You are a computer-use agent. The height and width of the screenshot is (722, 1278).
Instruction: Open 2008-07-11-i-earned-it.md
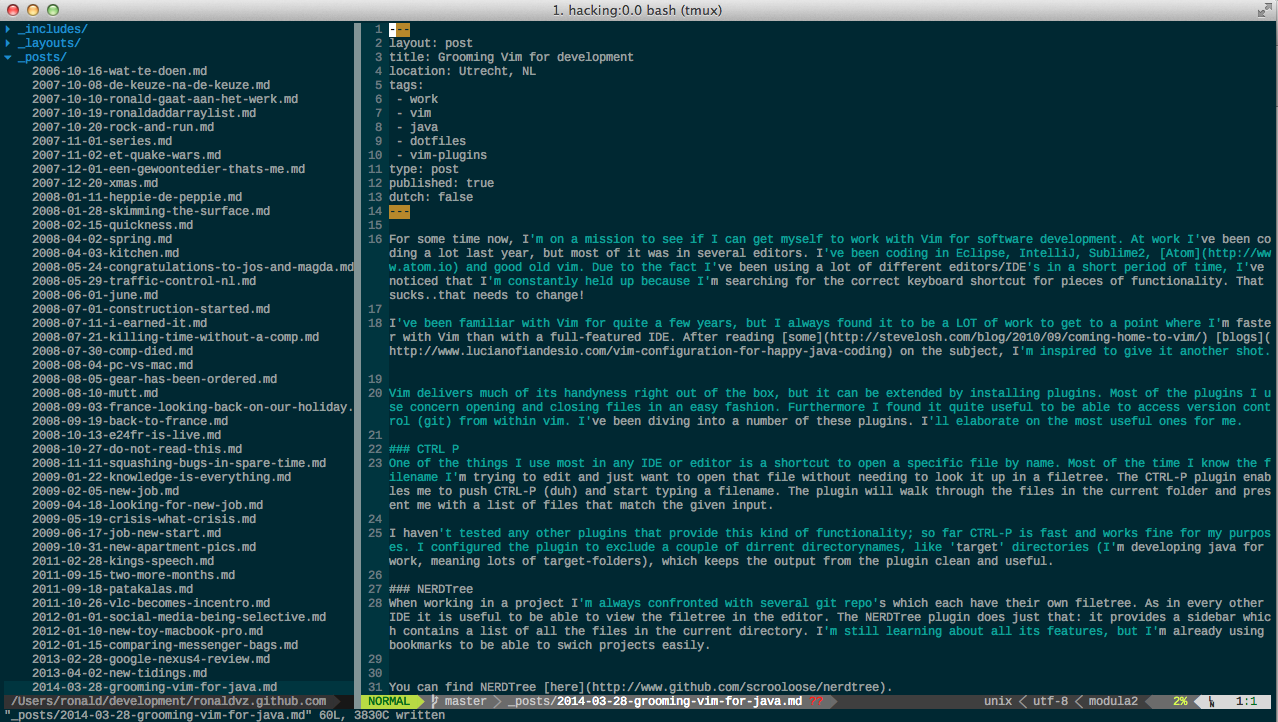pyautogui.click(x=120, y=323)
